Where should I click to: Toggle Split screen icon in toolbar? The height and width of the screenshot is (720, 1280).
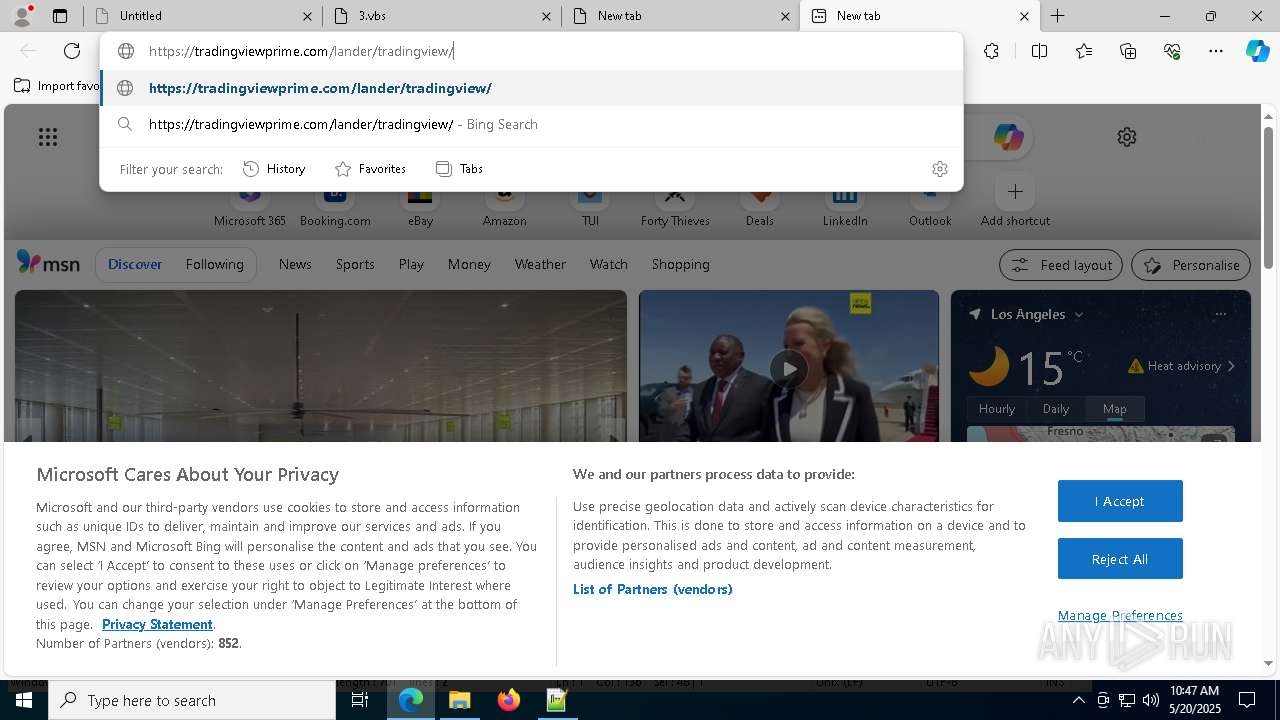[1039, 51]
